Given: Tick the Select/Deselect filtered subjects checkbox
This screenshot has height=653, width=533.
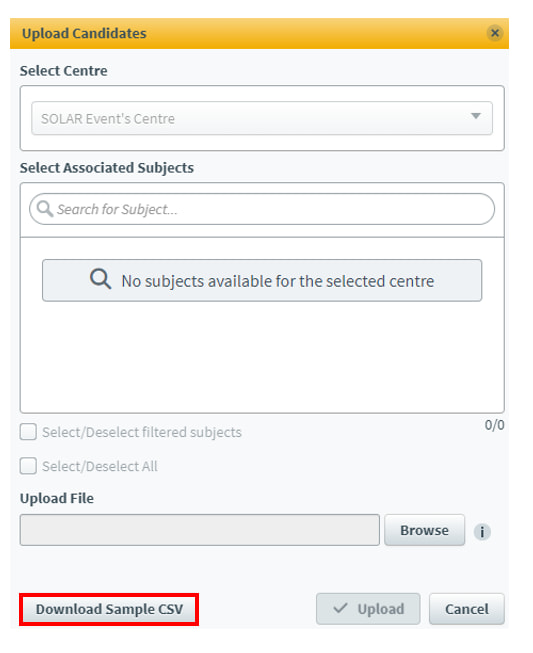Looking at the screenshot, I should [x=28, y=432].
